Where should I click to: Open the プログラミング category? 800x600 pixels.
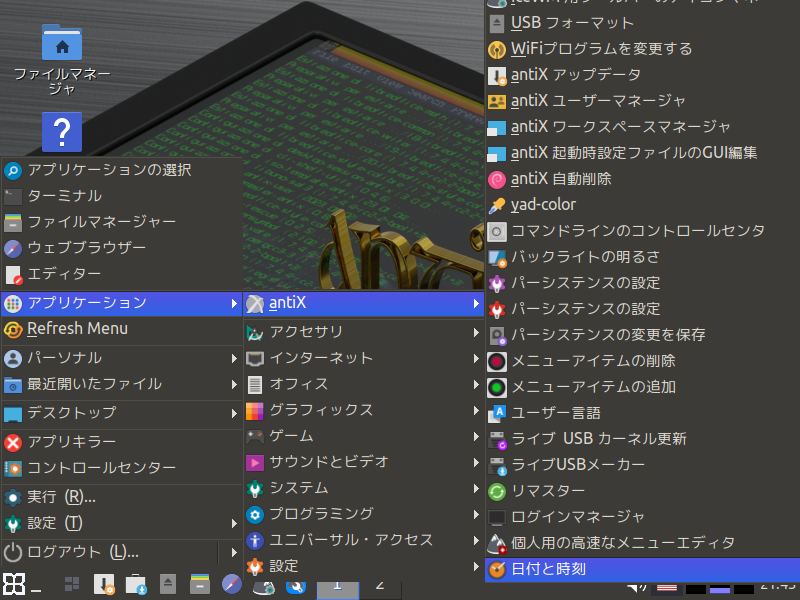coord(364,515)
